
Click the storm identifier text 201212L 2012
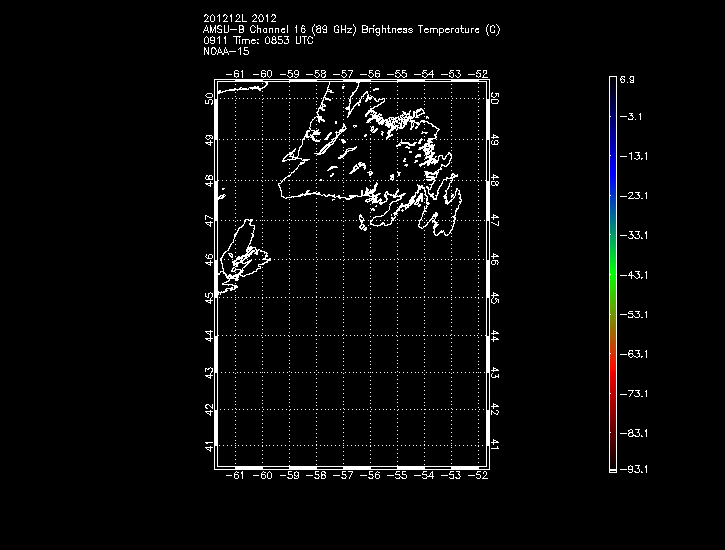pyautogui.click(x=239, y=19)
